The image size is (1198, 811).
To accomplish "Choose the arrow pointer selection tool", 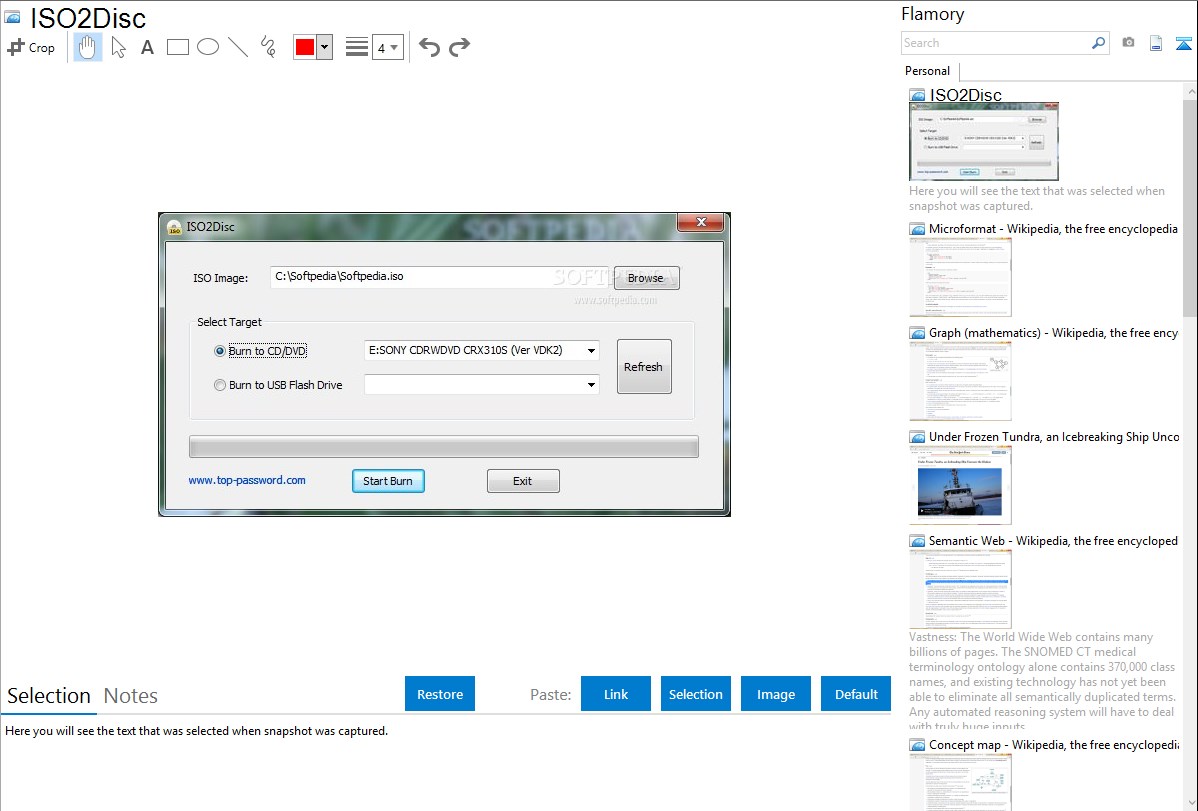I will pos(118,47).
